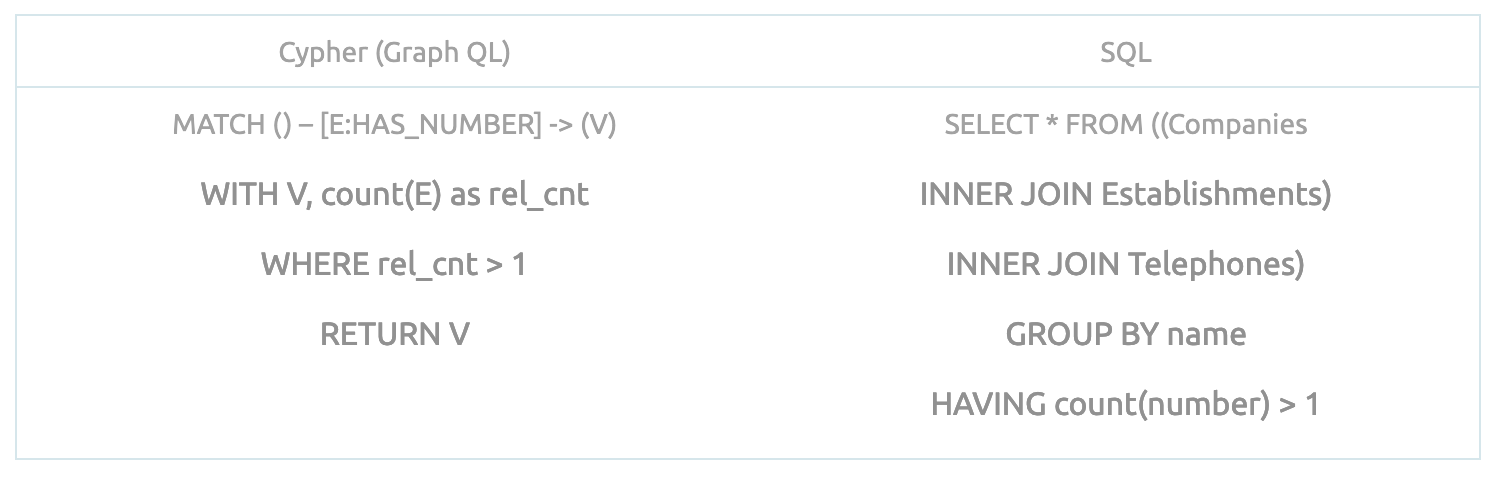Click the SELECT * FROM line
Viewport: 1498px width, 478px height.
1125,125
